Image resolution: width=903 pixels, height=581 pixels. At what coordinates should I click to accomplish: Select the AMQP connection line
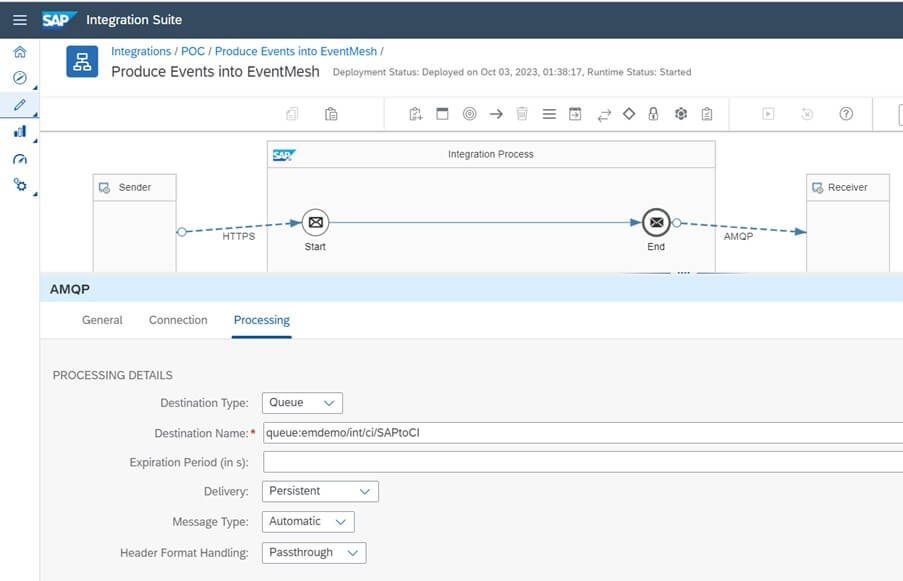(x=741, y=227)
